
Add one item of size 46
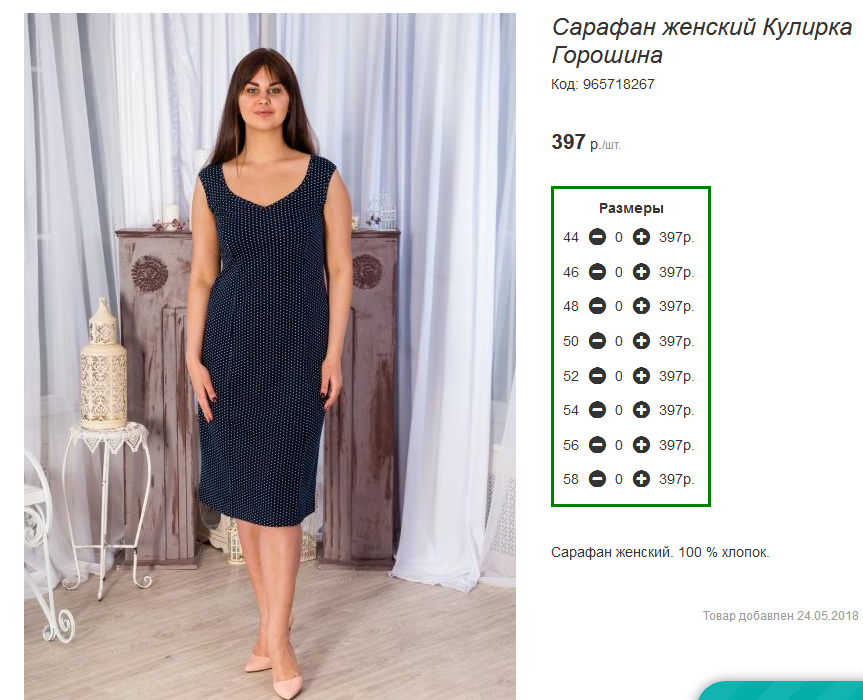click(x=641, y=272)
